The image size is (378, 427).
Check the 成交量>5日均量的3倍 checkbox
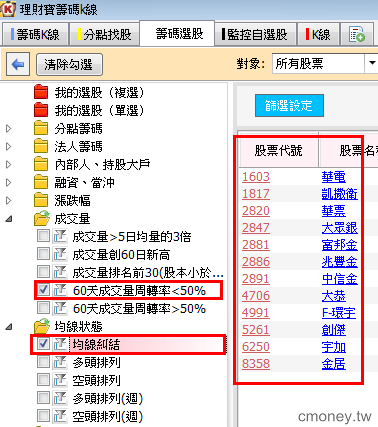tap(43, 236)
